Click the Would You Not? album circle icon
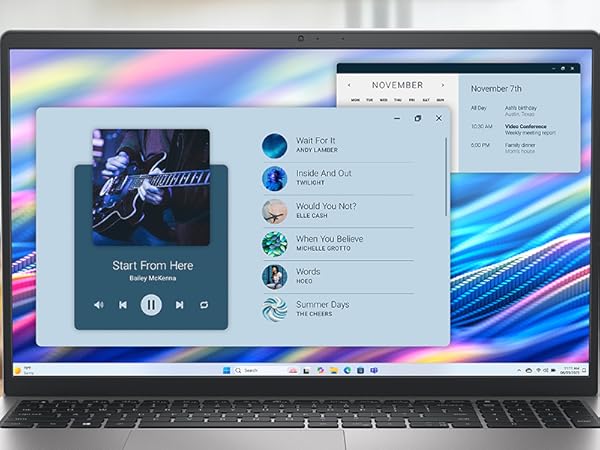Image resolution: width=600 pixels, height=450 pixels. (274, 212)
